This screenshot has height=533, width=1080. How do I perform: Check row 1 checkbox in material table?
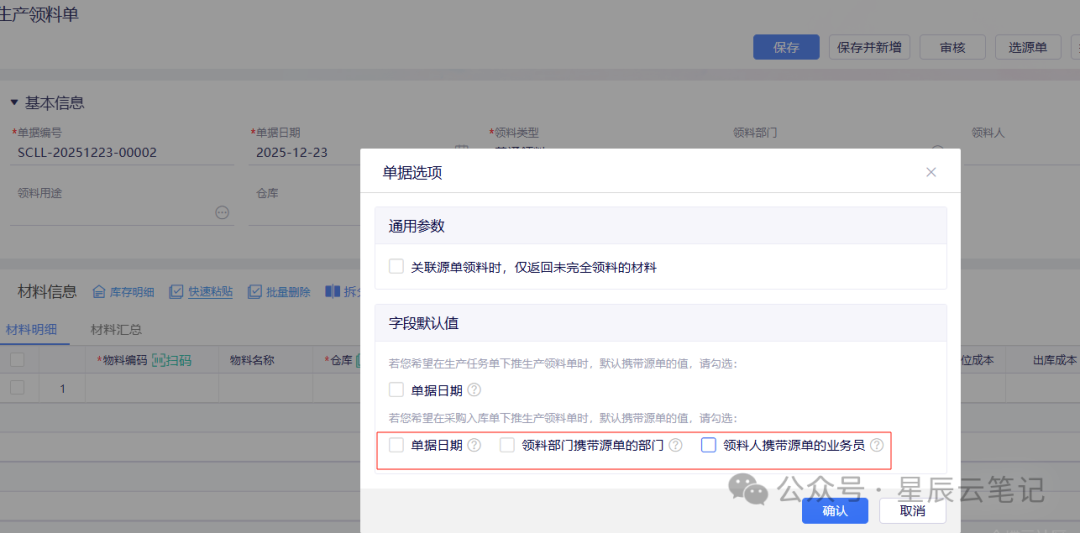(17, 388)
